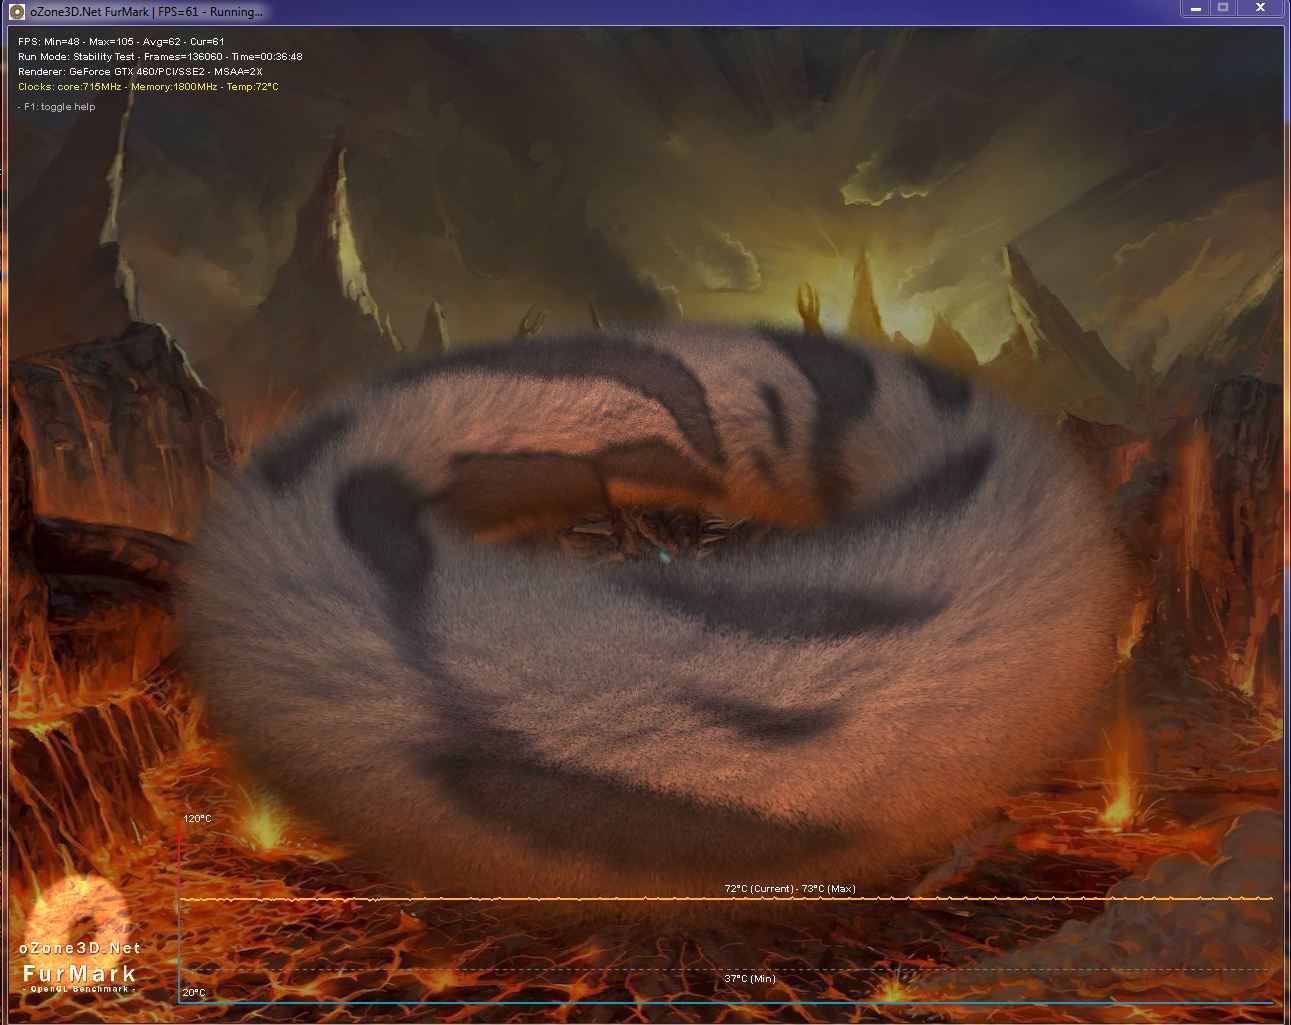Click the FPS statistics line 'FPS: Min=48'
This screenshot has width=1291, height=1025.
click(121, 42)
